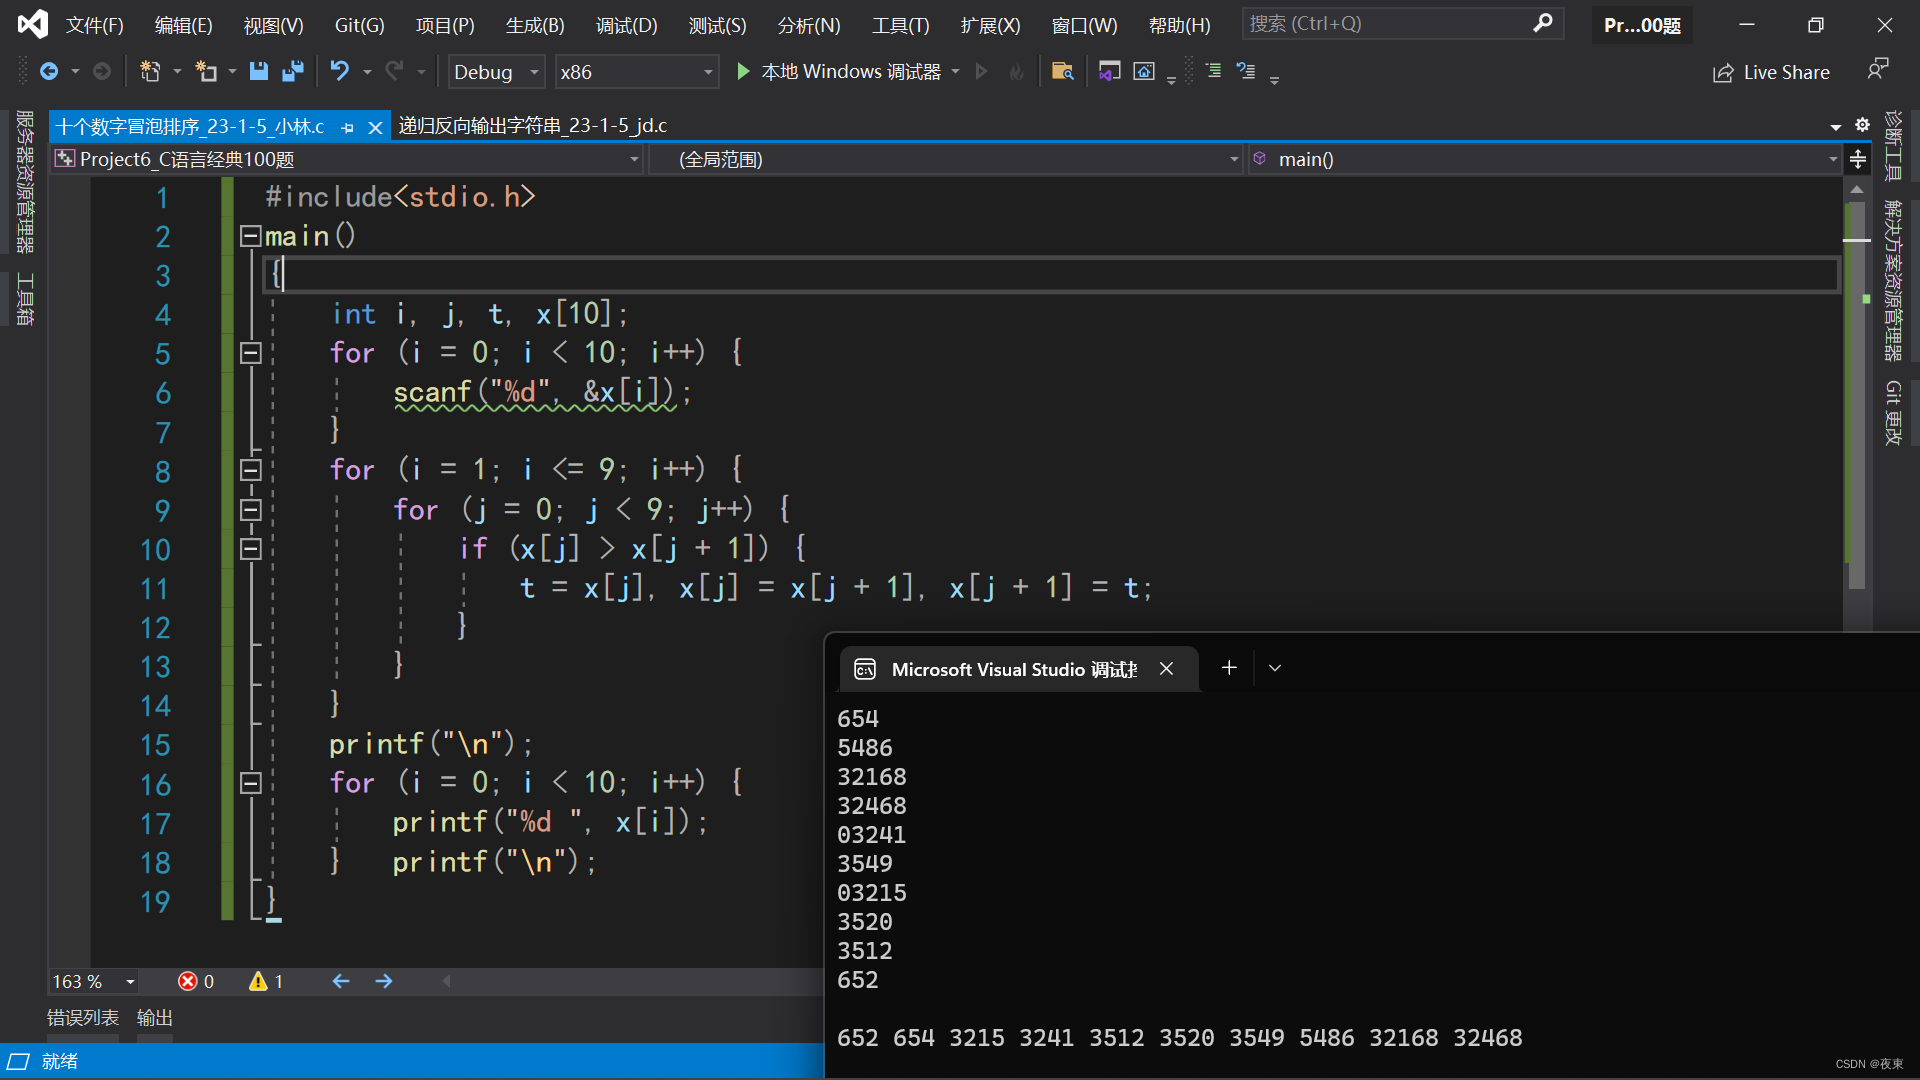Open the 错误列表 panel tab

pyautogui.click(x=83, y=1017)
